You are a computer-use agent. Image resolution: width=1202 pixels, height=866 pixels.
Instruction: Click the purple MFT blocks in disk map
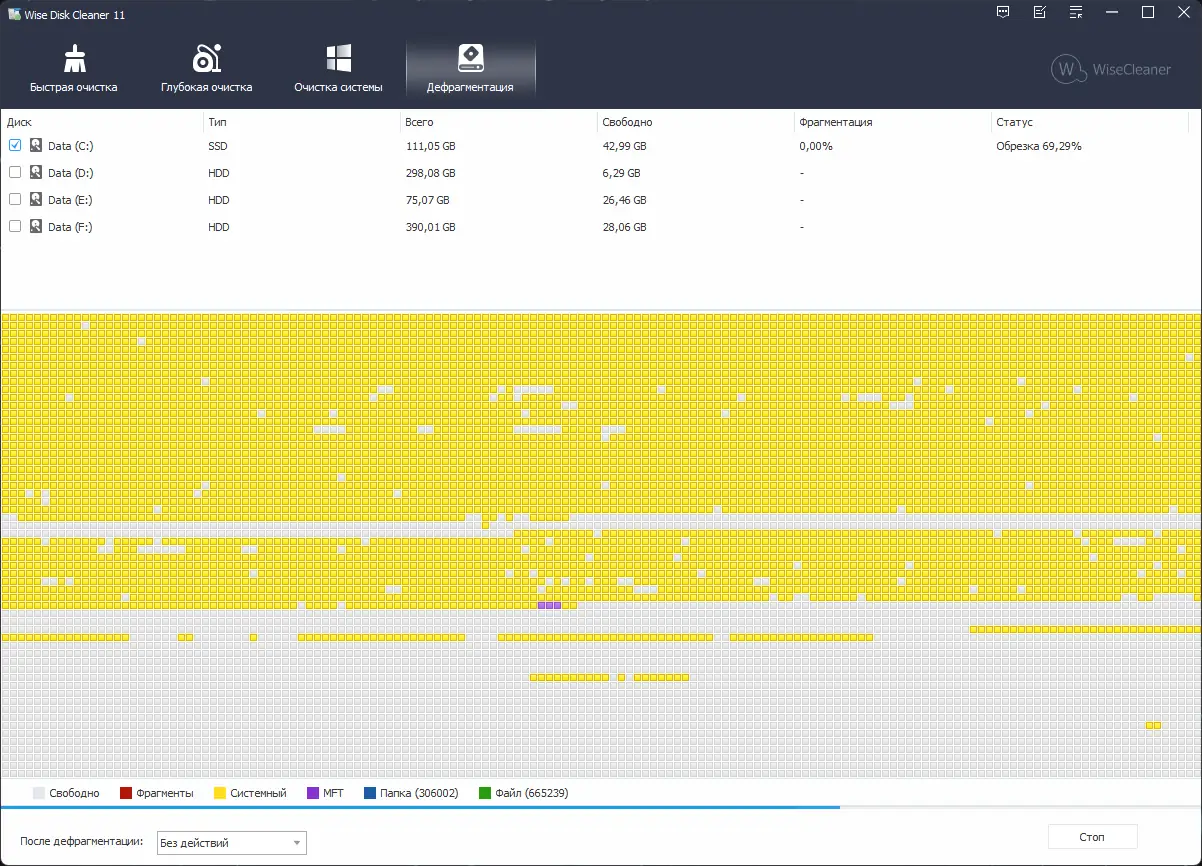click(x=550, y=605)
